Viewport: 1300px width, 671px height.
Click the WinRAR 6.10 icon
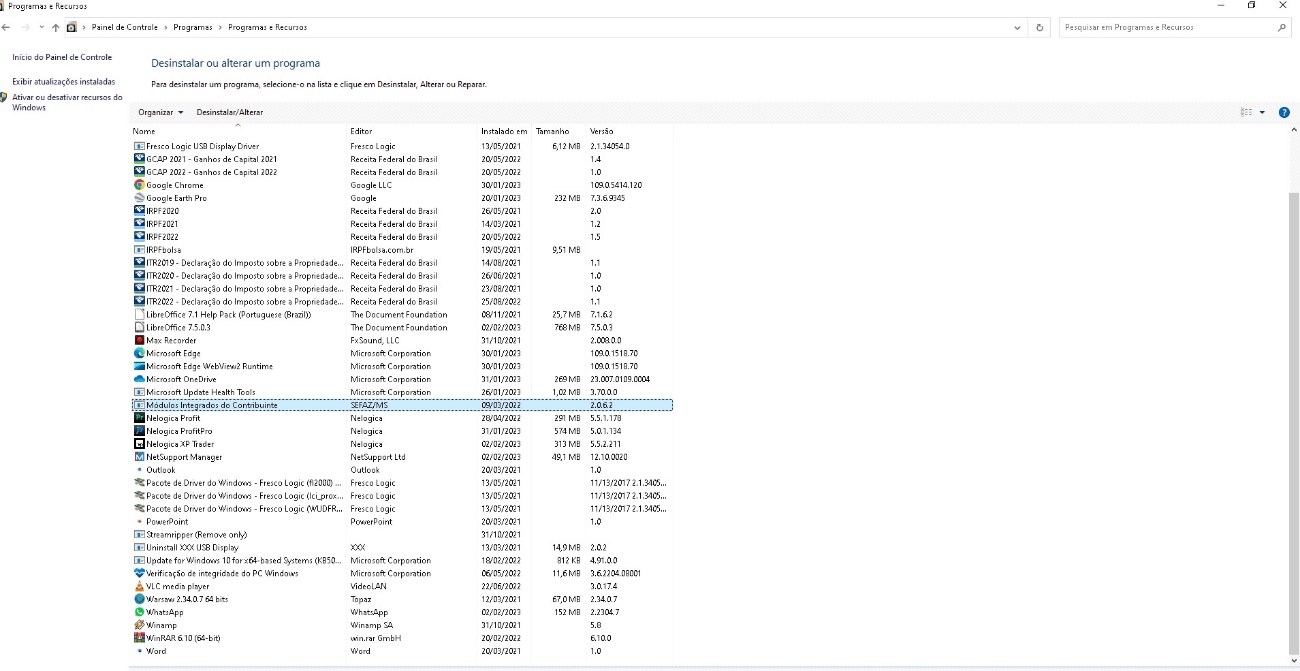click(x=139, y=638)
